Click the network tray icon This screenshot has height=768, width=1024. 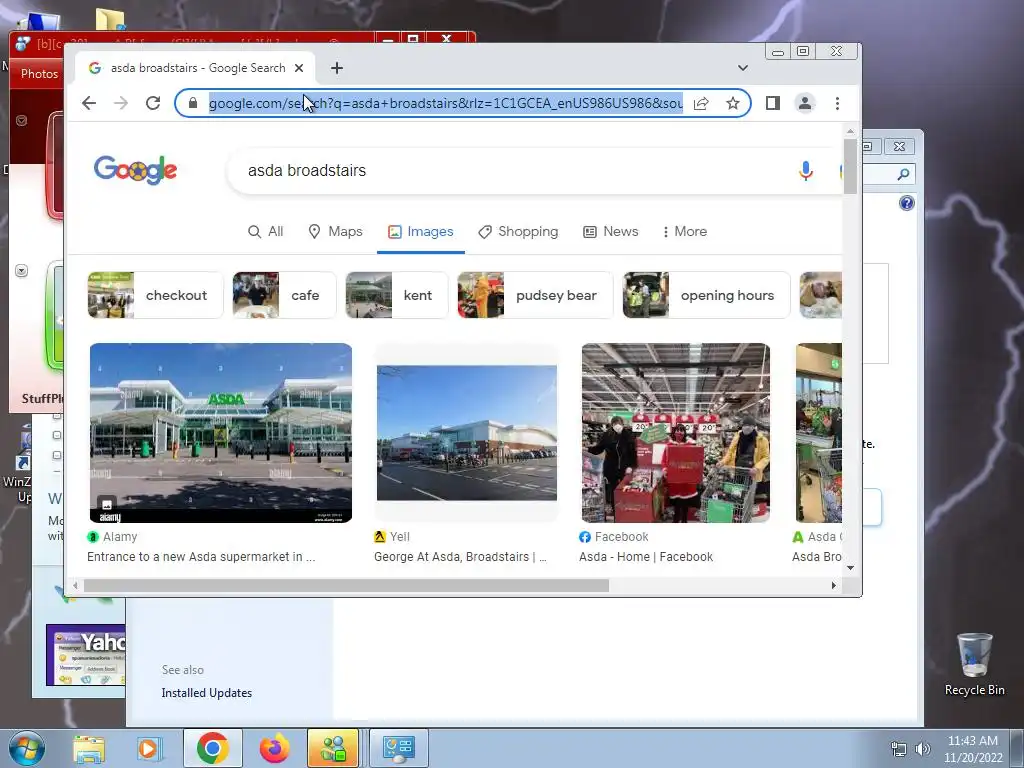(899, 749)
